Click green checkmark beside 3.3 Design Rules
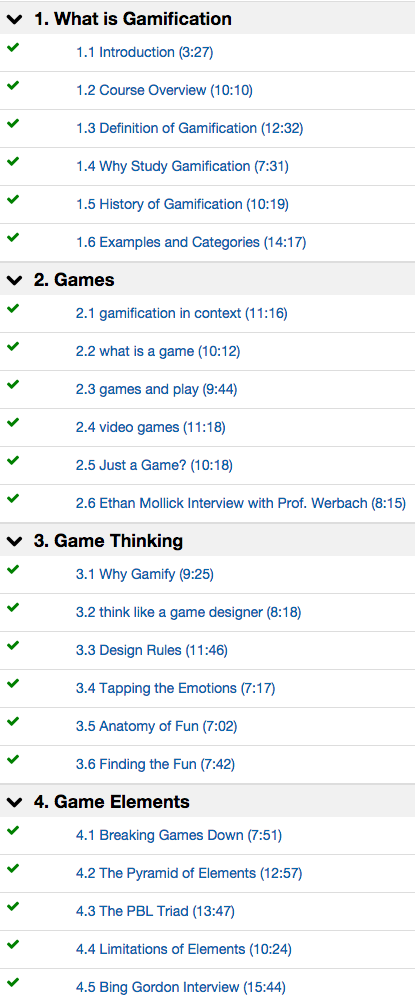This screenshot has height=1000, width=415. tap(13, 646)
